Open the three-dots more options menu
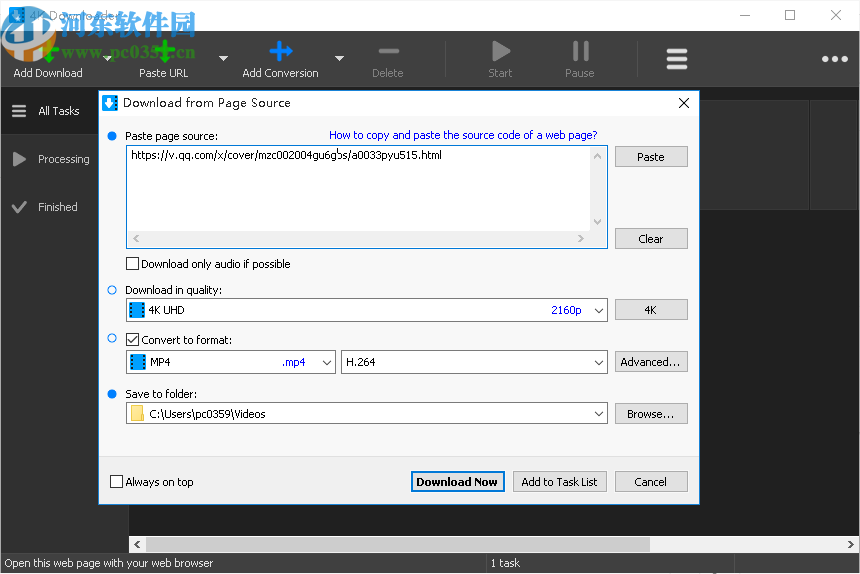 [834, 59]
